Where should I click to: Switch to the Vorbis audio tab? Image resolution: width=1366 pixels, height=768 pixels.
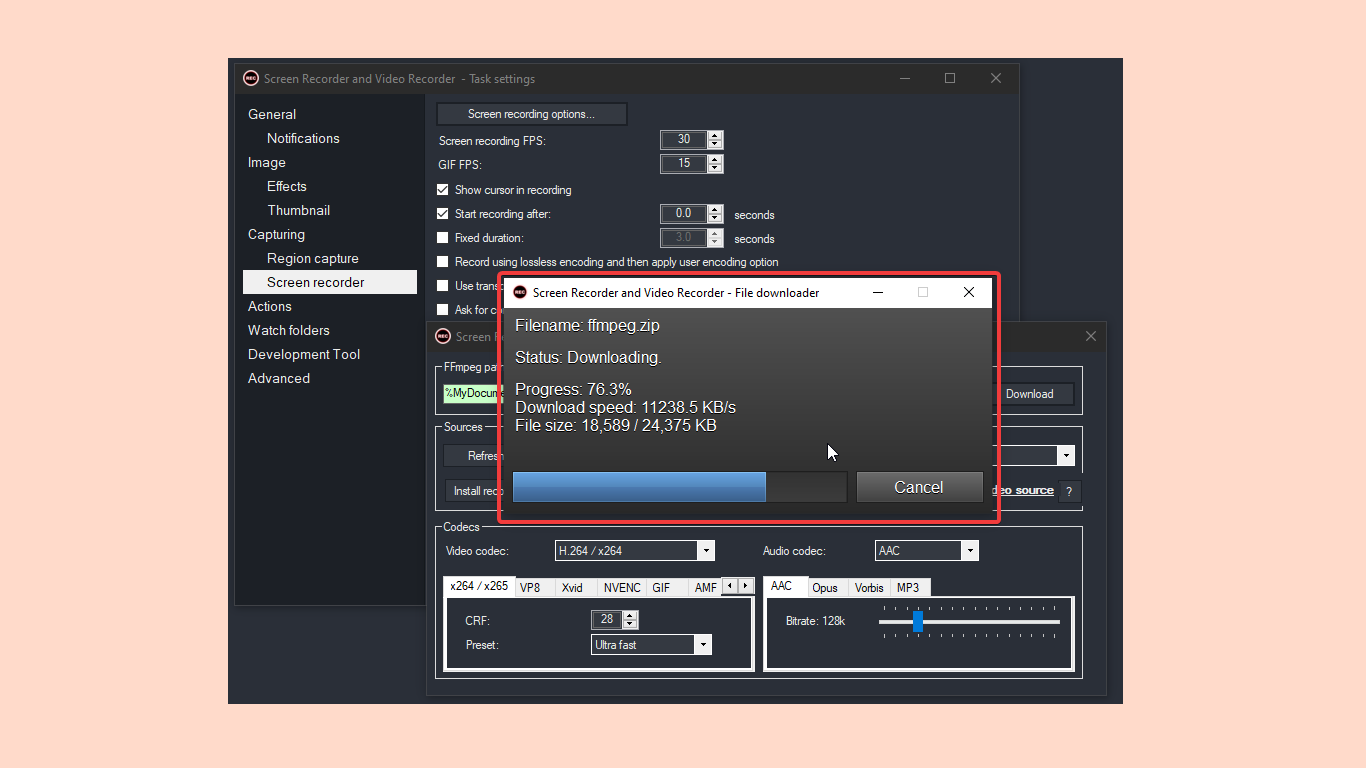pos(869,588)
